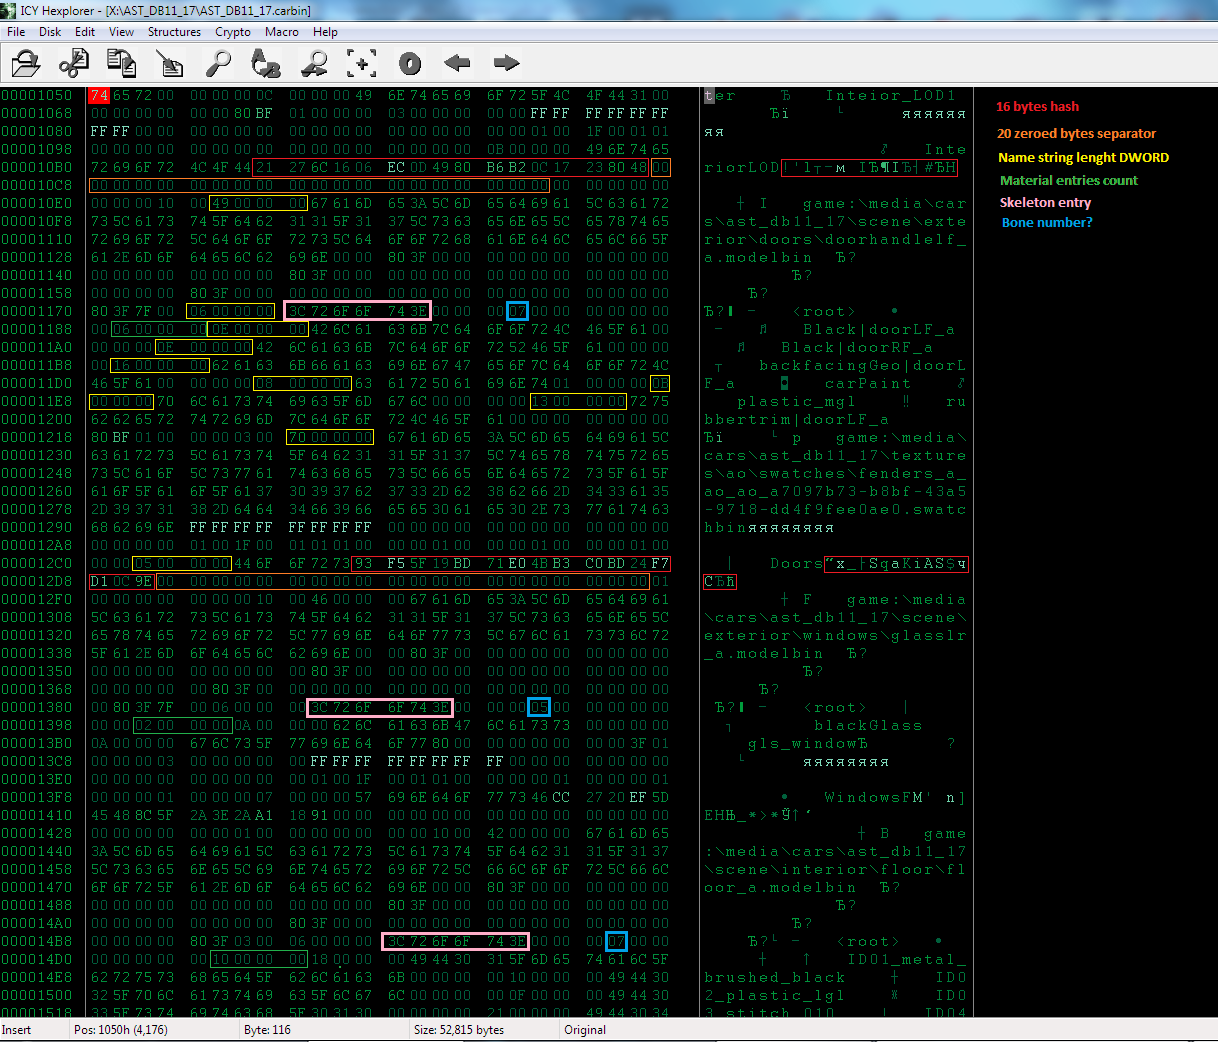Click the Replace A-to-B icon
The width and height of the screenshot is (1218, 1042).
pos(266,64)
